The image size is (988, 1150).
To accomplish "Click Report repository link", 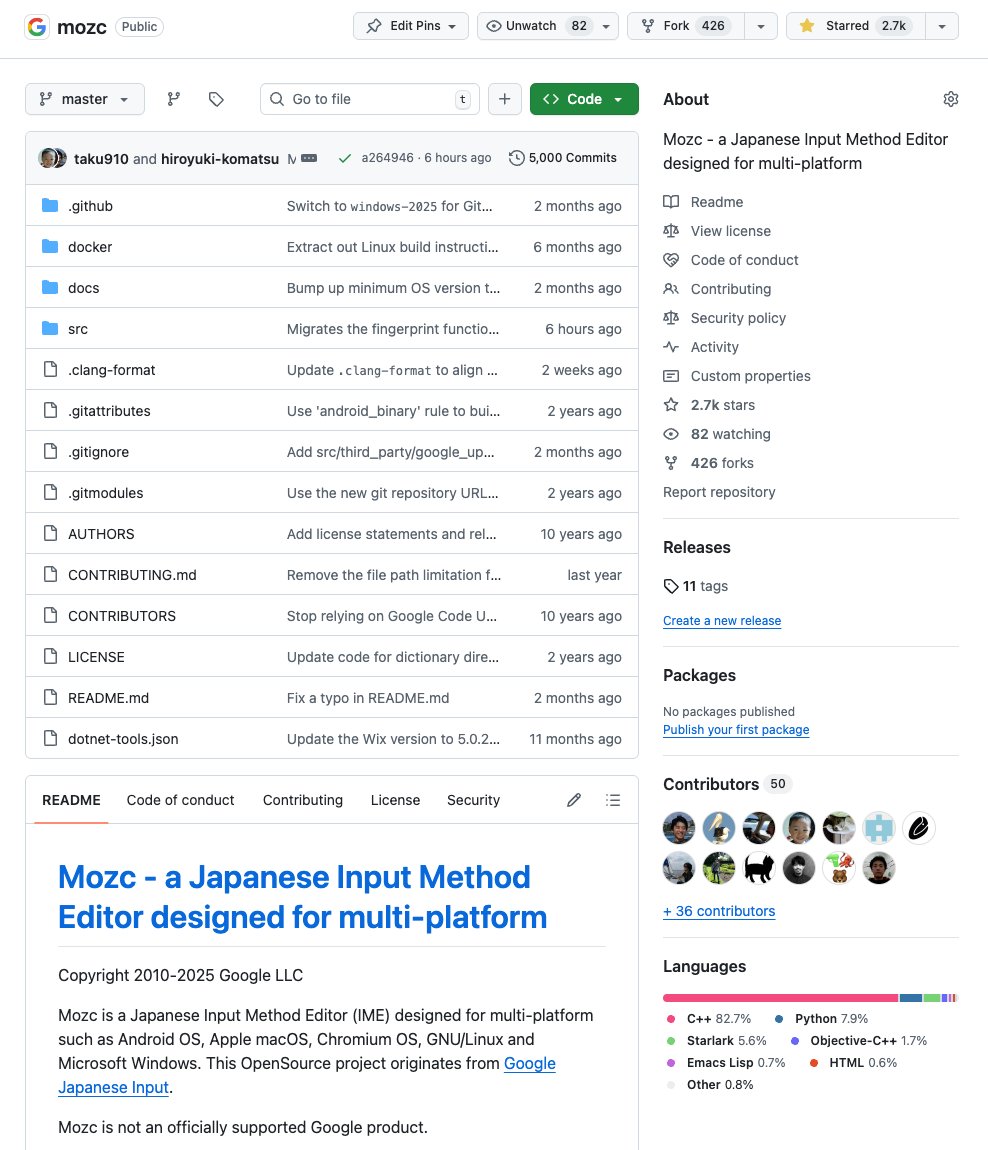I will (719, 492).
